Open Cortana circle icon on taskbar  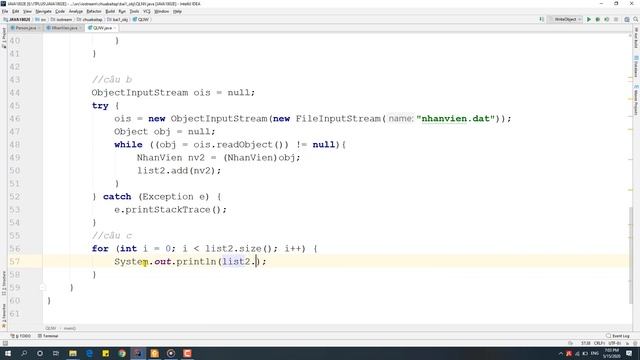pyautogui.click(x=40, y=353)
